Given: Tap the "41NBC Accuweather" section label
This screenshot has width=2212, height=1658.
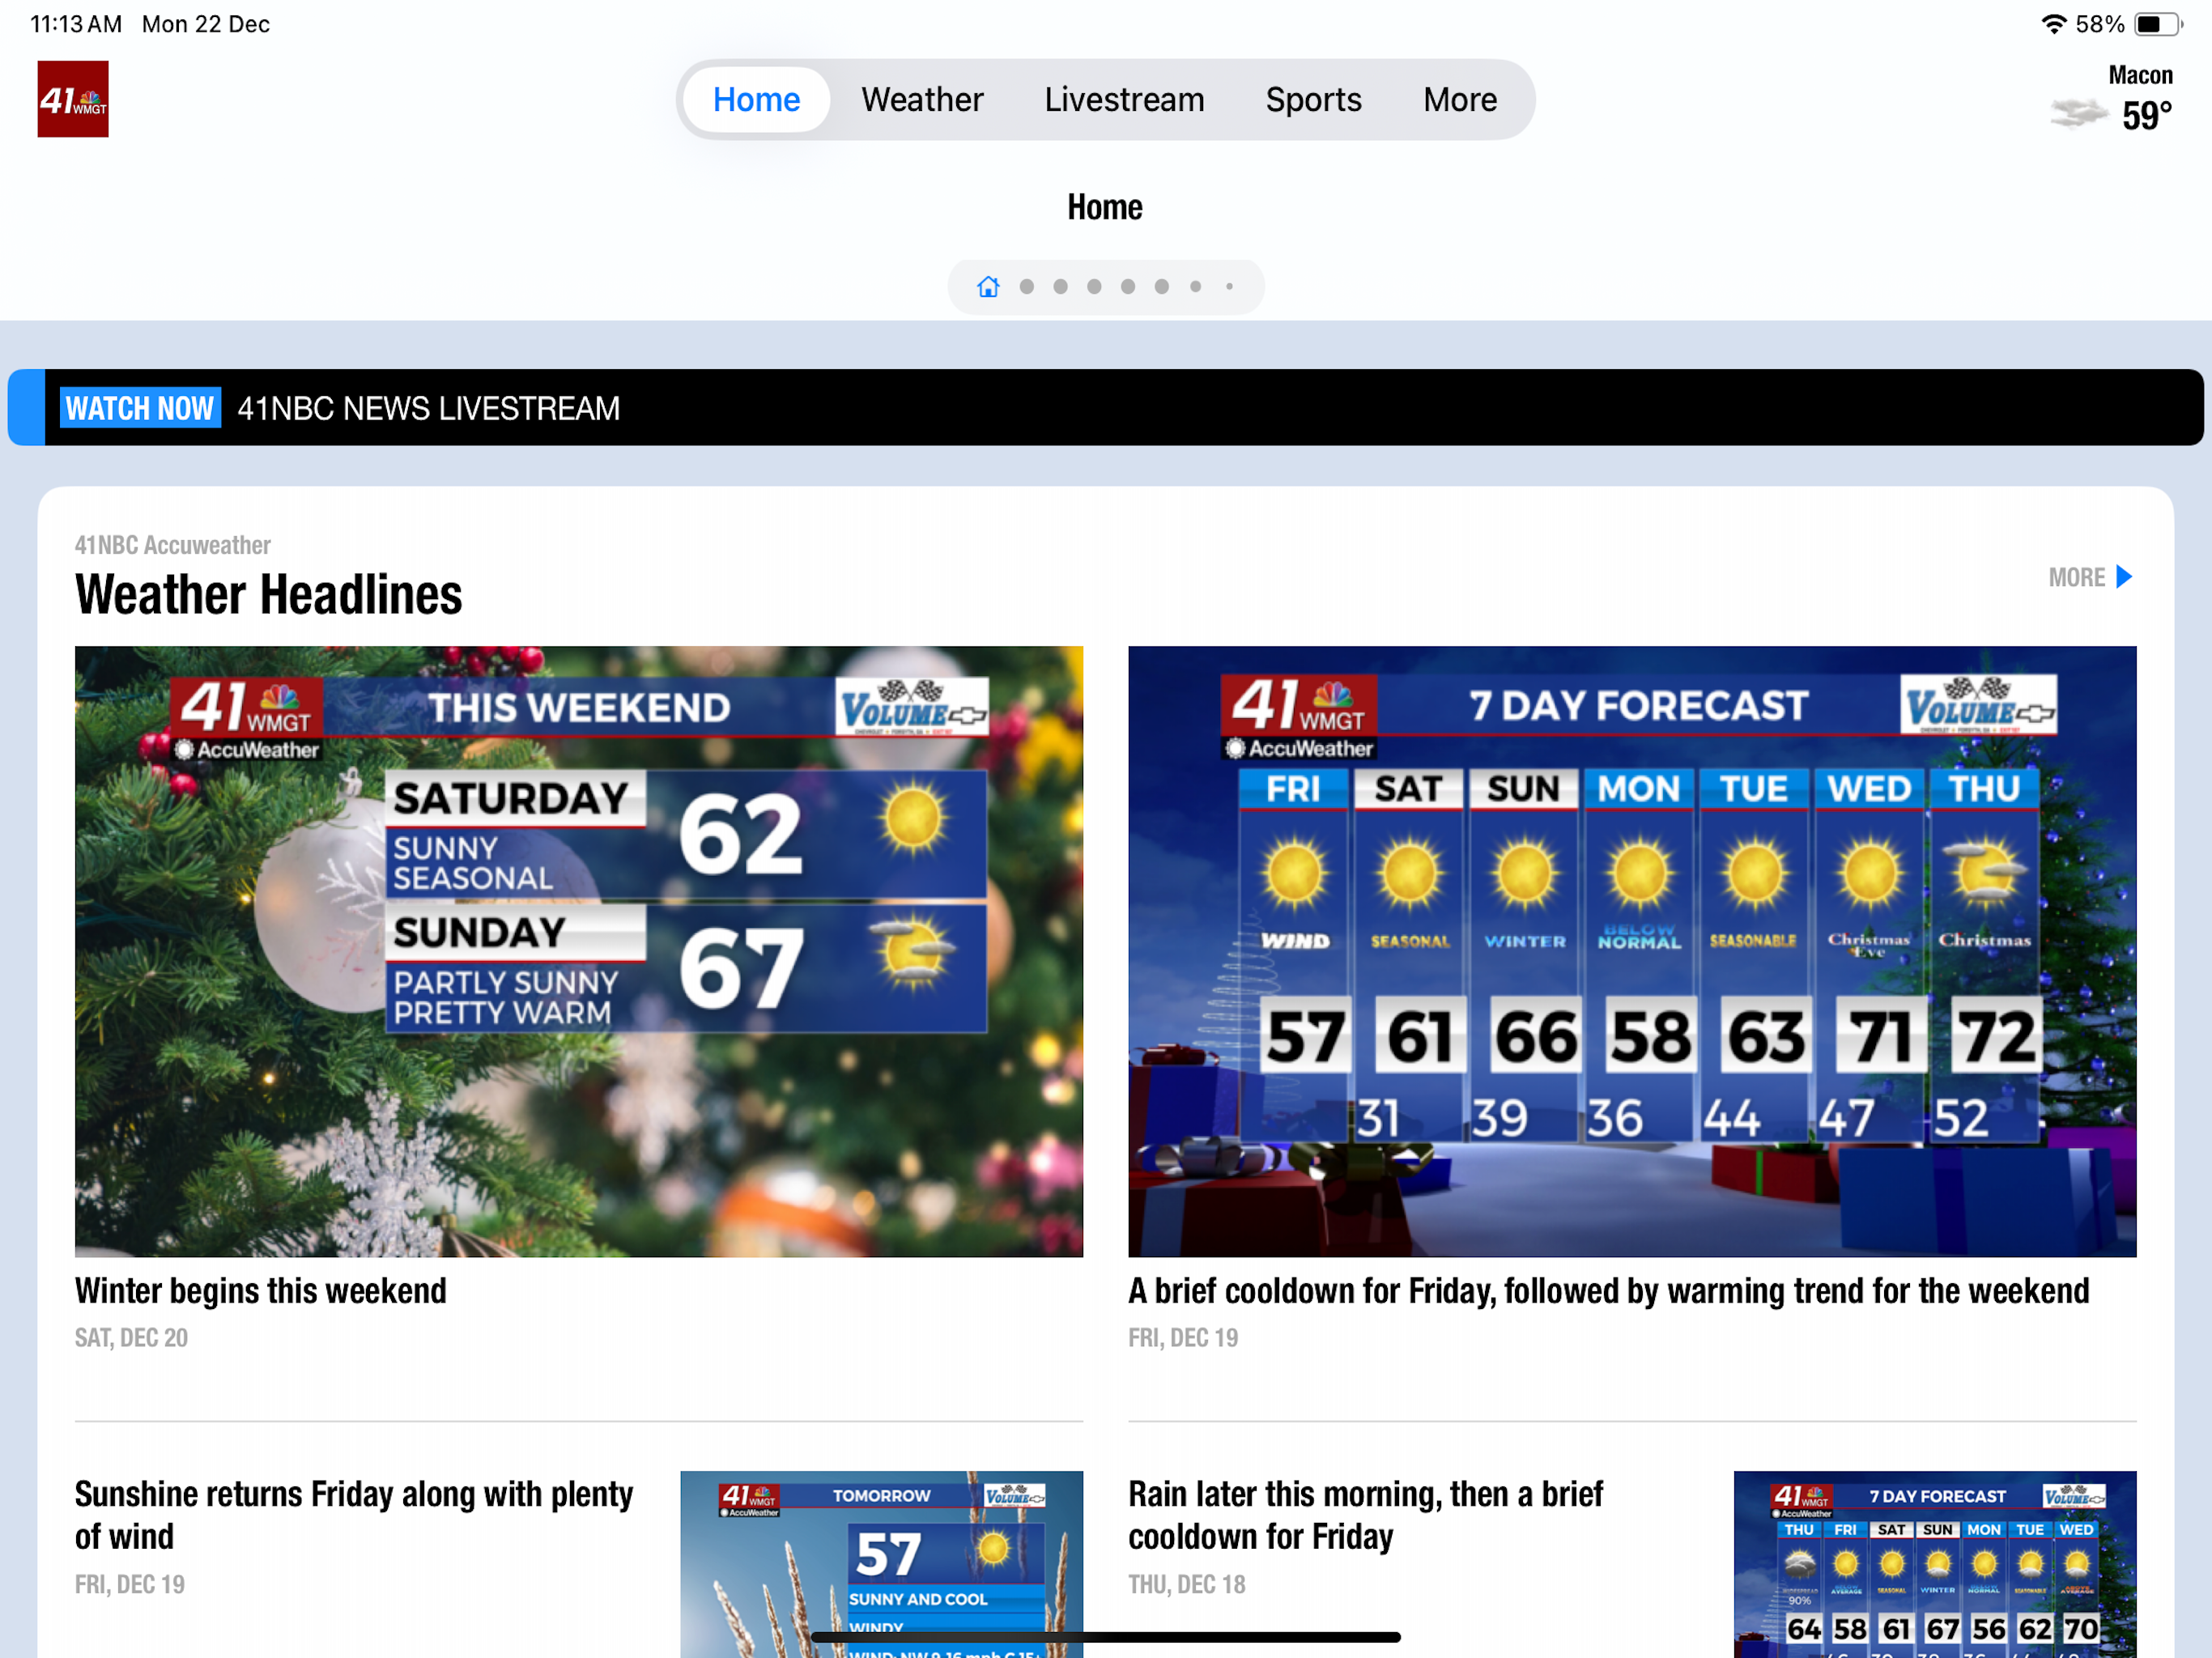Looking at the screenshot, I should tap(172, 545).
